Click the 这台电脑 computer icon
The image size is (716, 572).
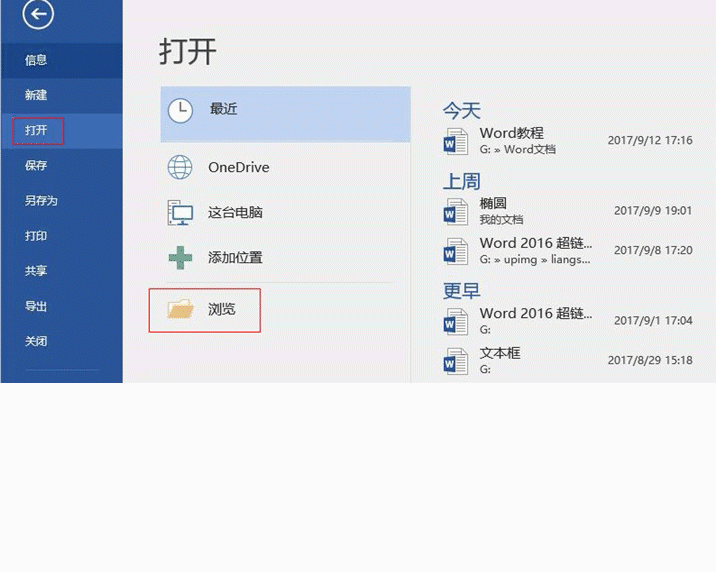coord(180,213)
